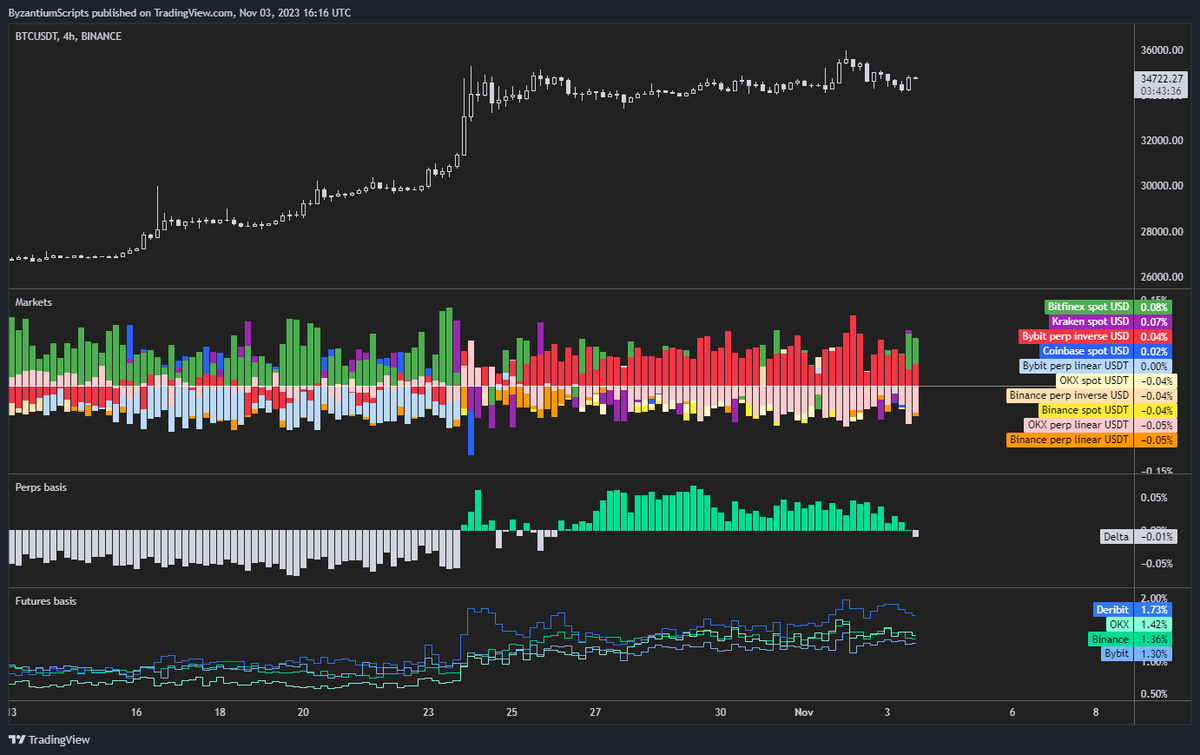Click the -0.05% axis label in Perps basis
This screenshot has width=1200, height=755.
click(1156, 564)
